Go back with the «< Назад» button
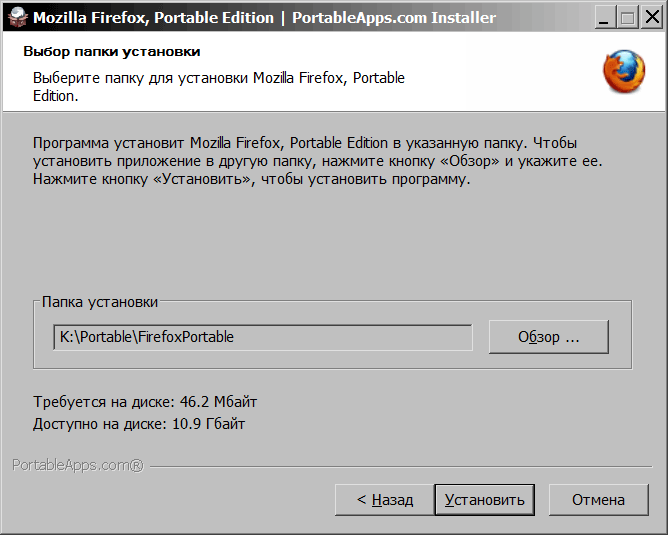Image resolution: width=668 pixels, height=535 pixels. pyautogui.click(x=385, y=500)
